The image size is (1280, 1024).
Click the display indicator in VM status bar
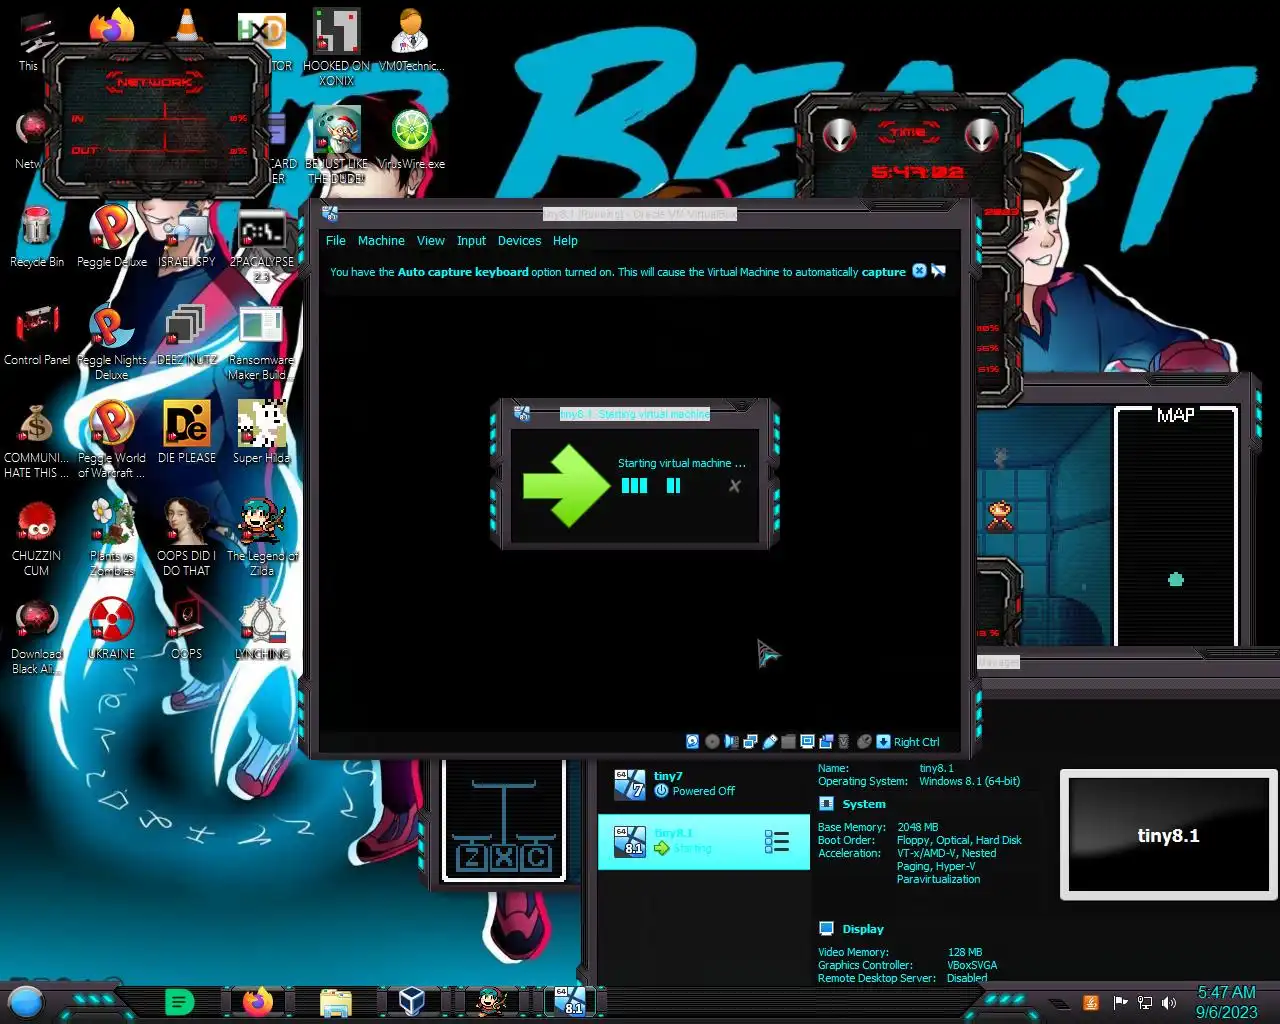(x=807, y=741)
